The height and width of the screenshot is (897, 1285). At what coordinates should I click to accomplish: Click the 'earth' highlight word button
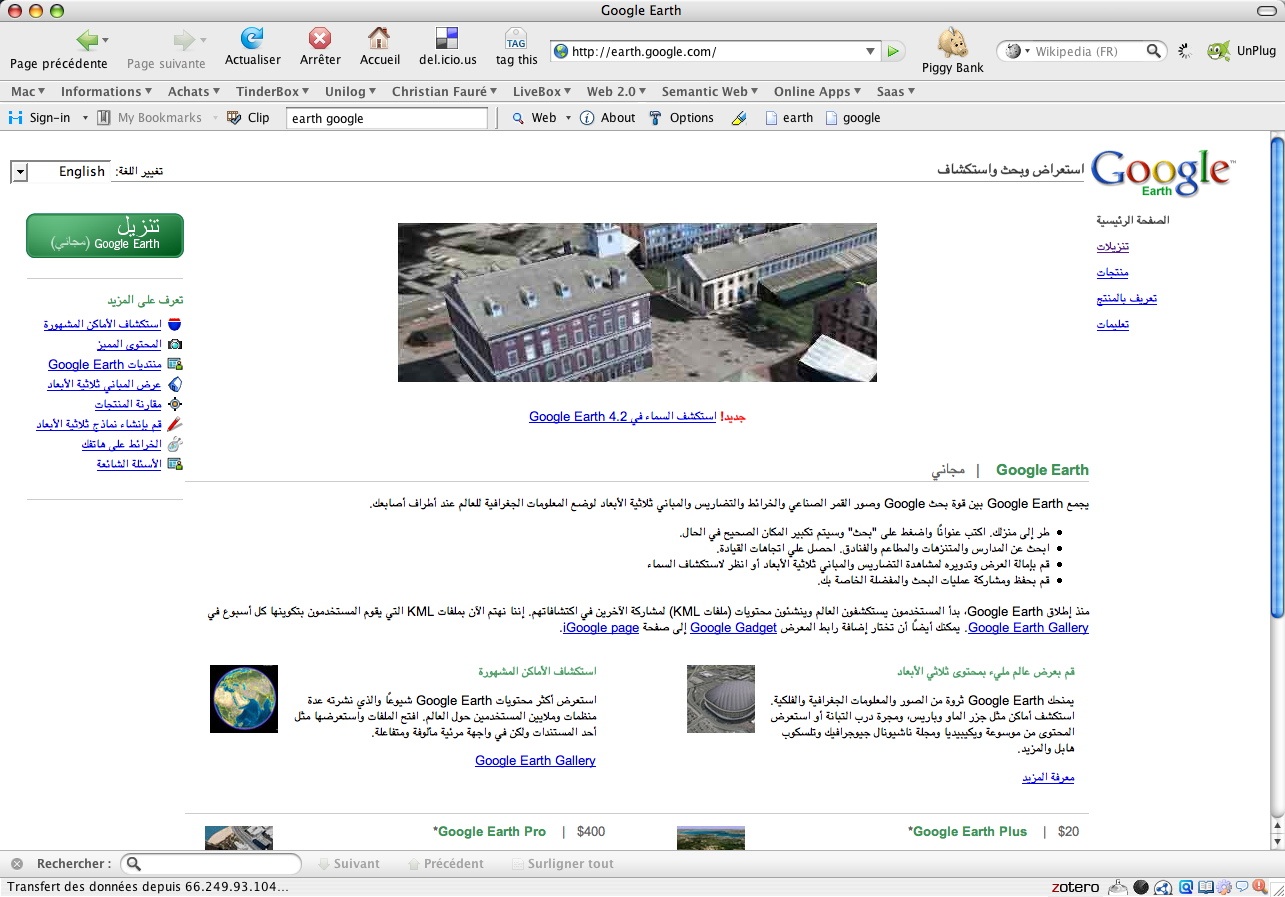[789, 118]
